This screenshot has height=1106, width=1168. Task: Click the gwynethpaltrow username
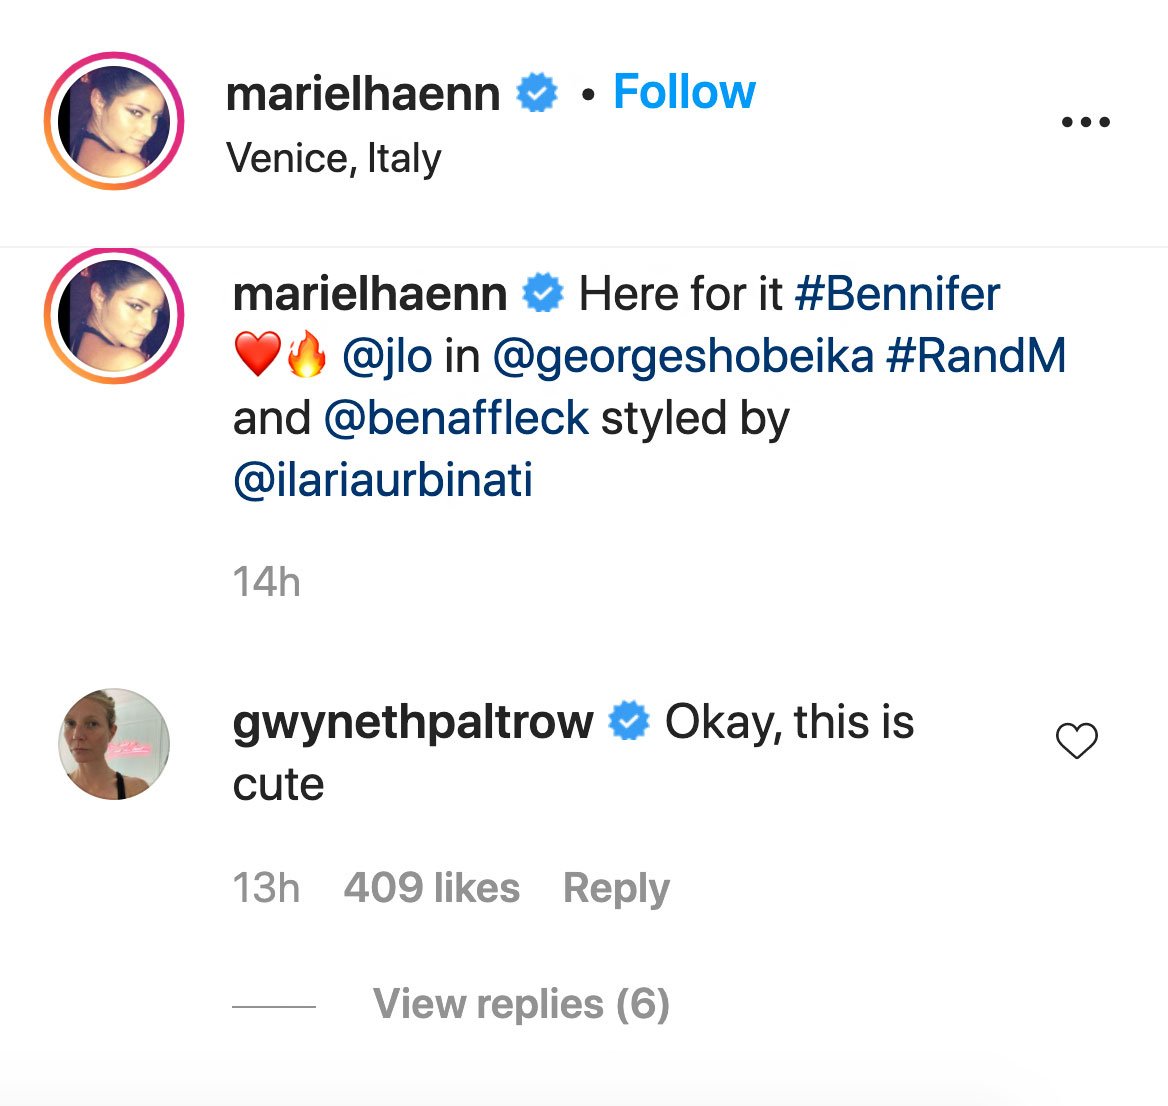coord(412,722)
